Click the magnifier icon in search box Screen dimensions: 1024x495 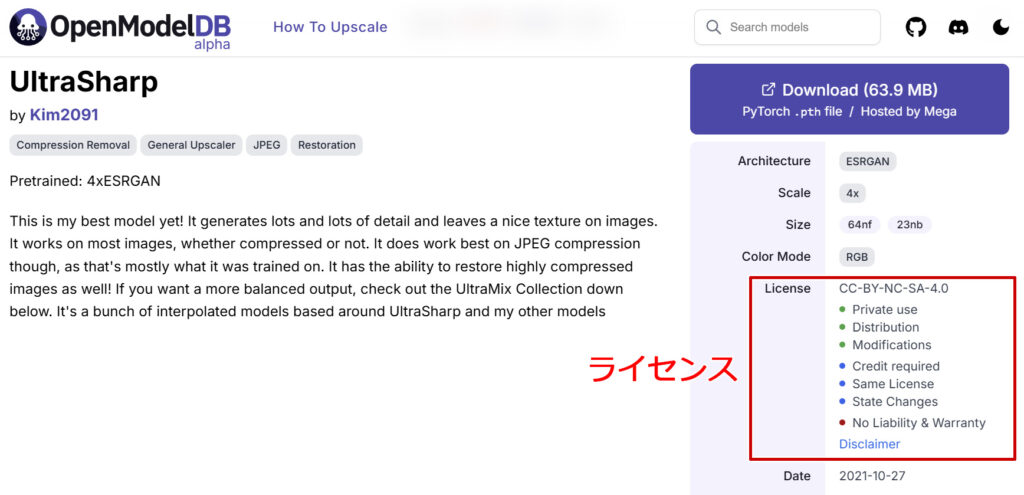pyautogui.click(x=713, y=27)
